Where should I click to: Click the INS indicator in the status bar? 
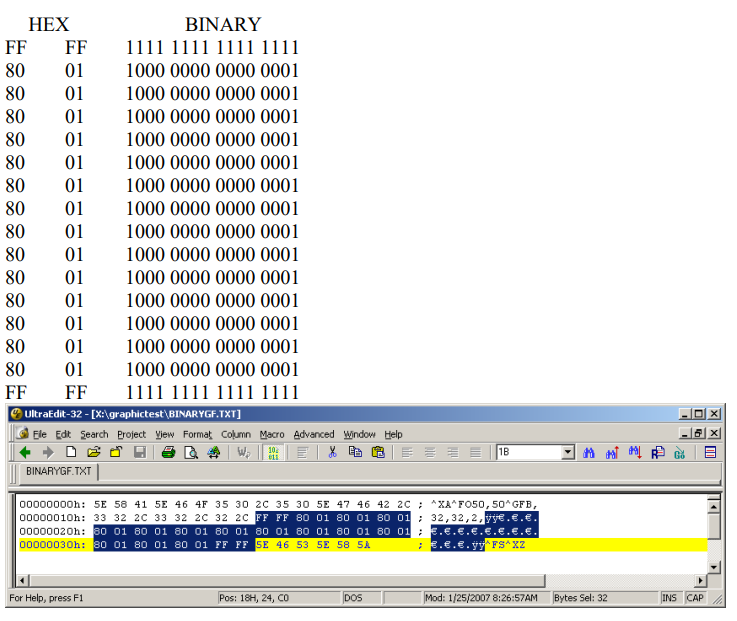[670, 597]
